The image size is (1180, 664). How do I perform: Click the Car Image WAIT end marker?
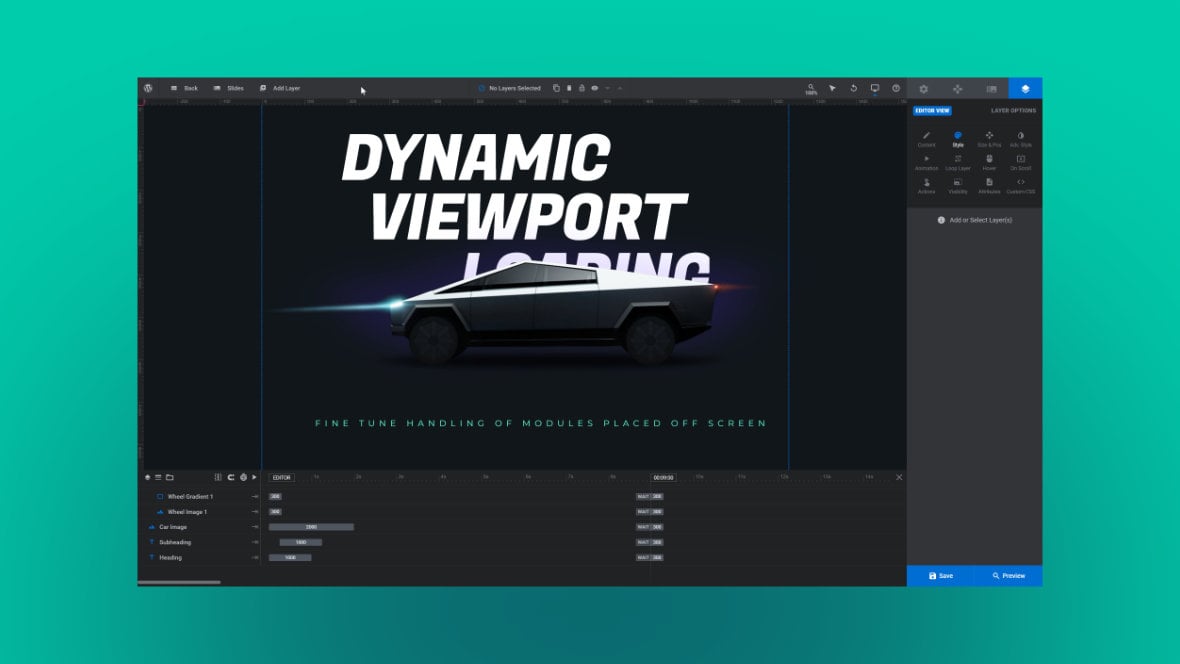tap(643, 527)
